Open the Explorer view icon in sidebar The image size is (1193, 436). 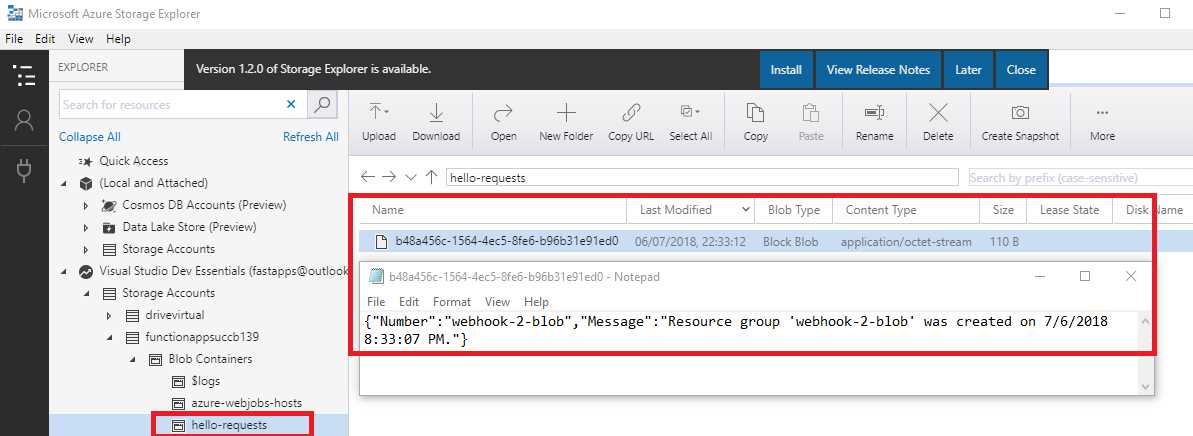coord(24,75)
